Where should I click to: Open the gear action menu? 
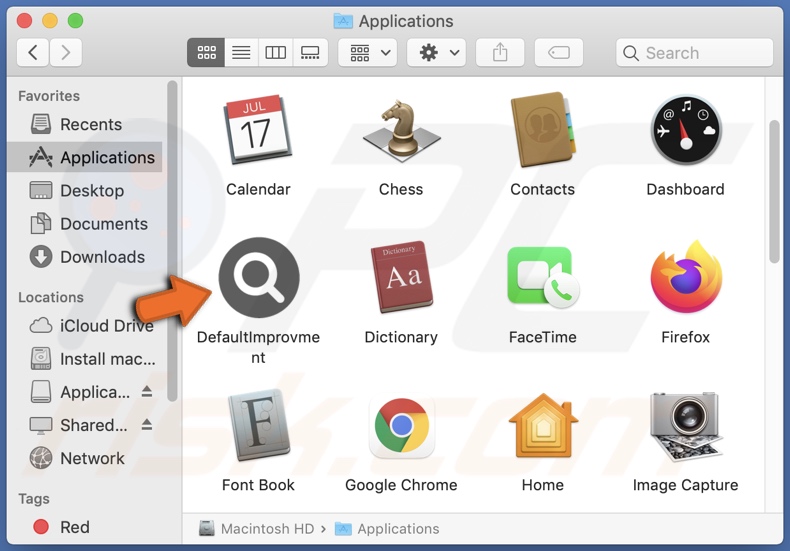pos(436,52)
